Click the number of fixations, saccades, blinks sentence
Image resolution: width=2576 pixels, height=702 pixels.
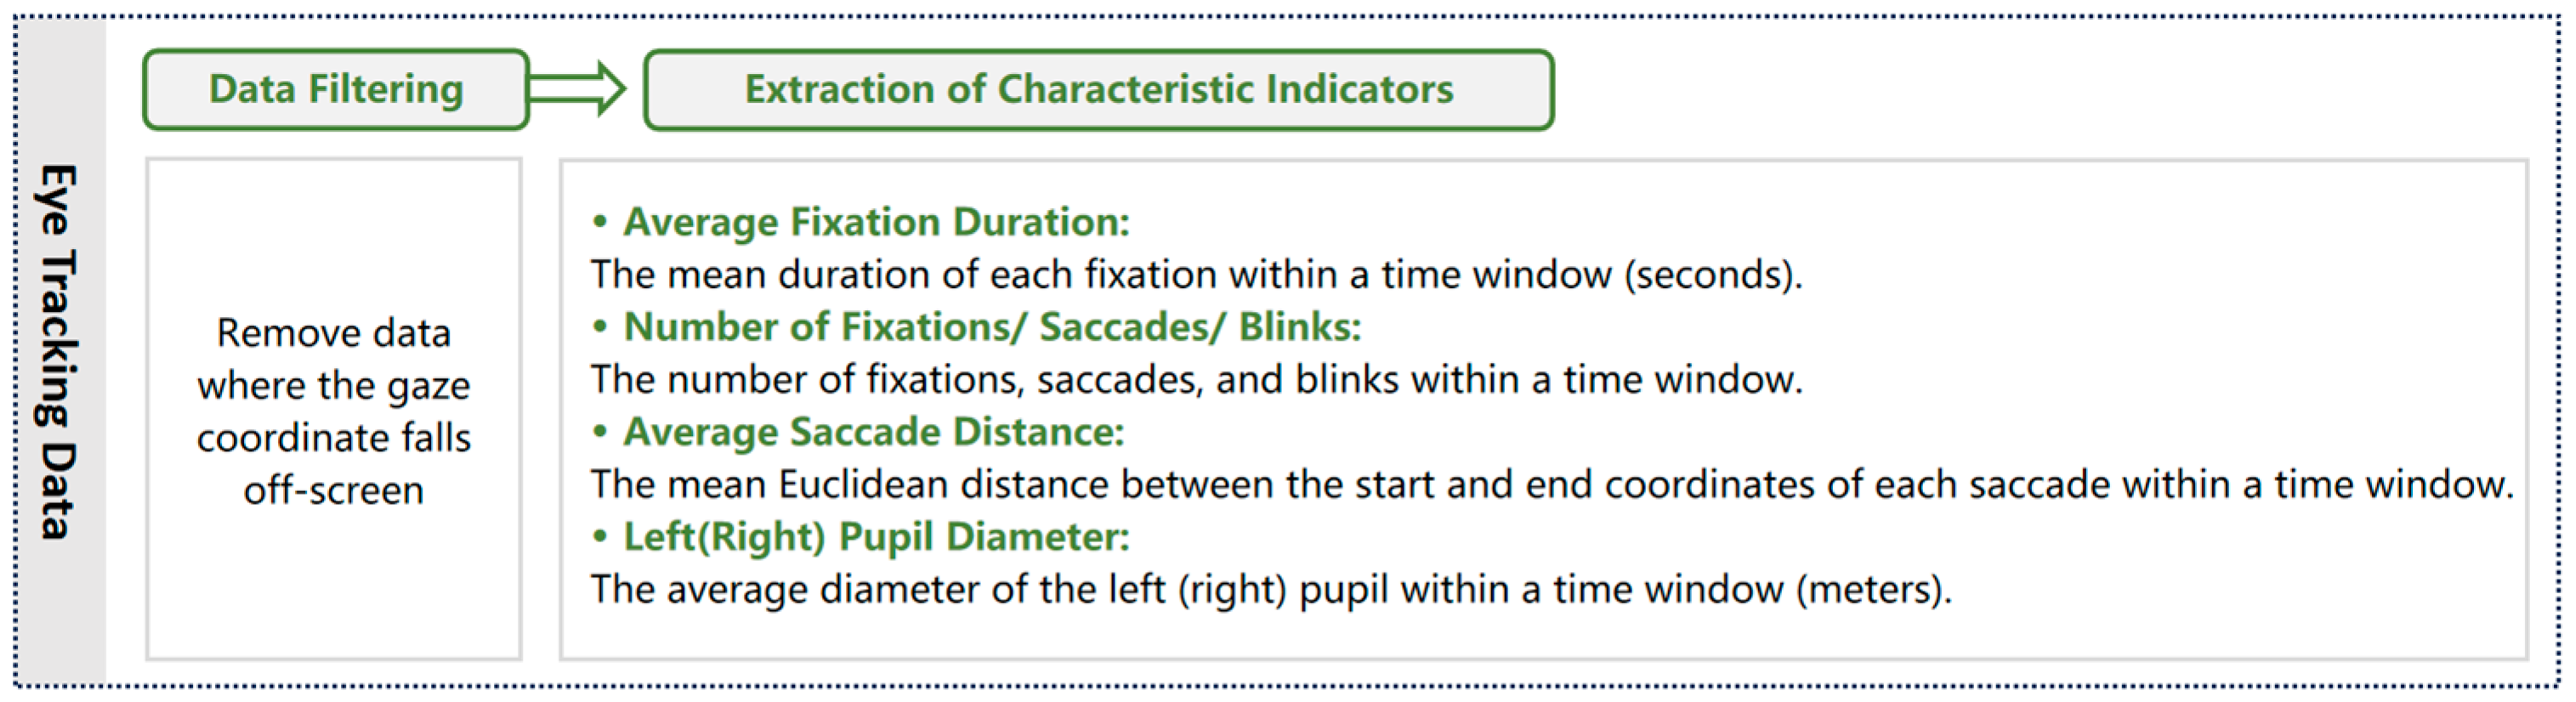1196,380
